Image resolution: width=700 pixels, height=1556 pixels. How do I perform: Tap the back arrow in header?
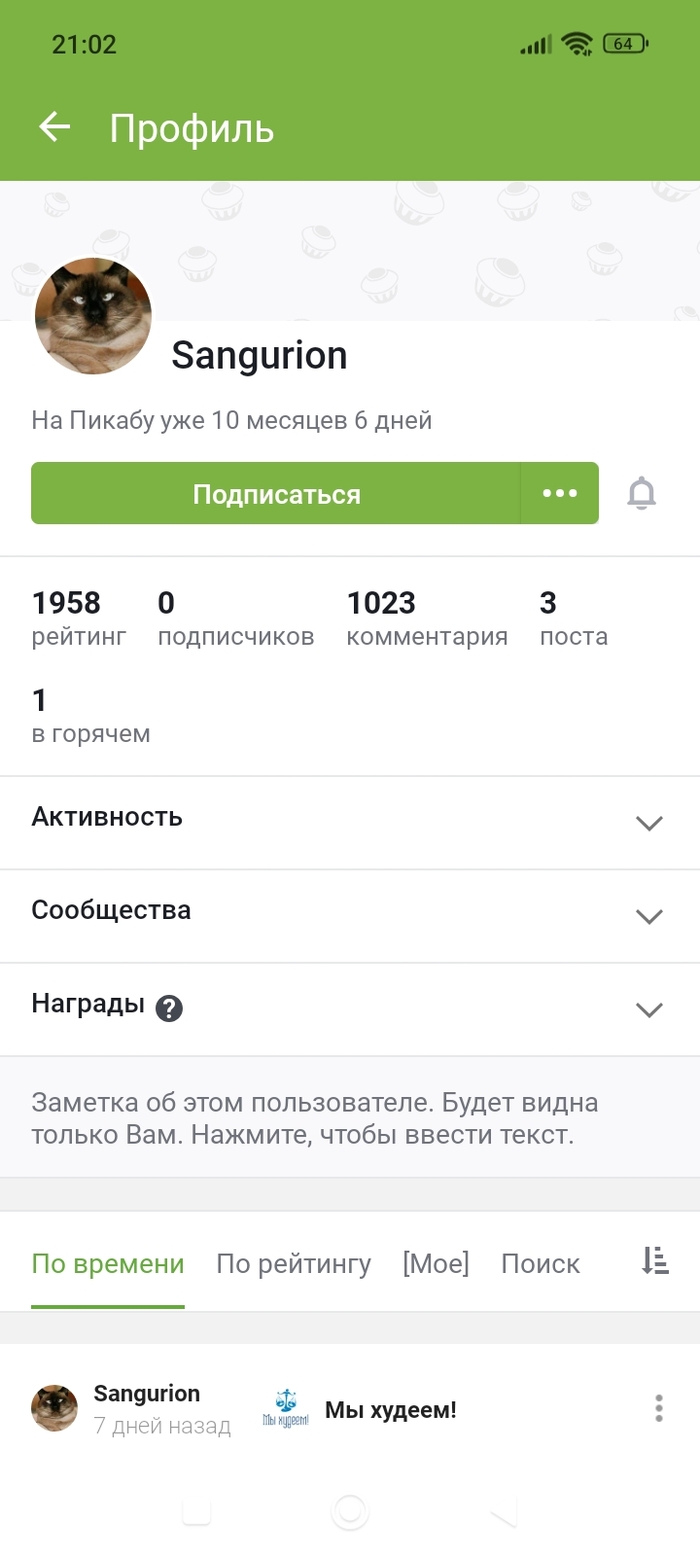pos(54,128)
